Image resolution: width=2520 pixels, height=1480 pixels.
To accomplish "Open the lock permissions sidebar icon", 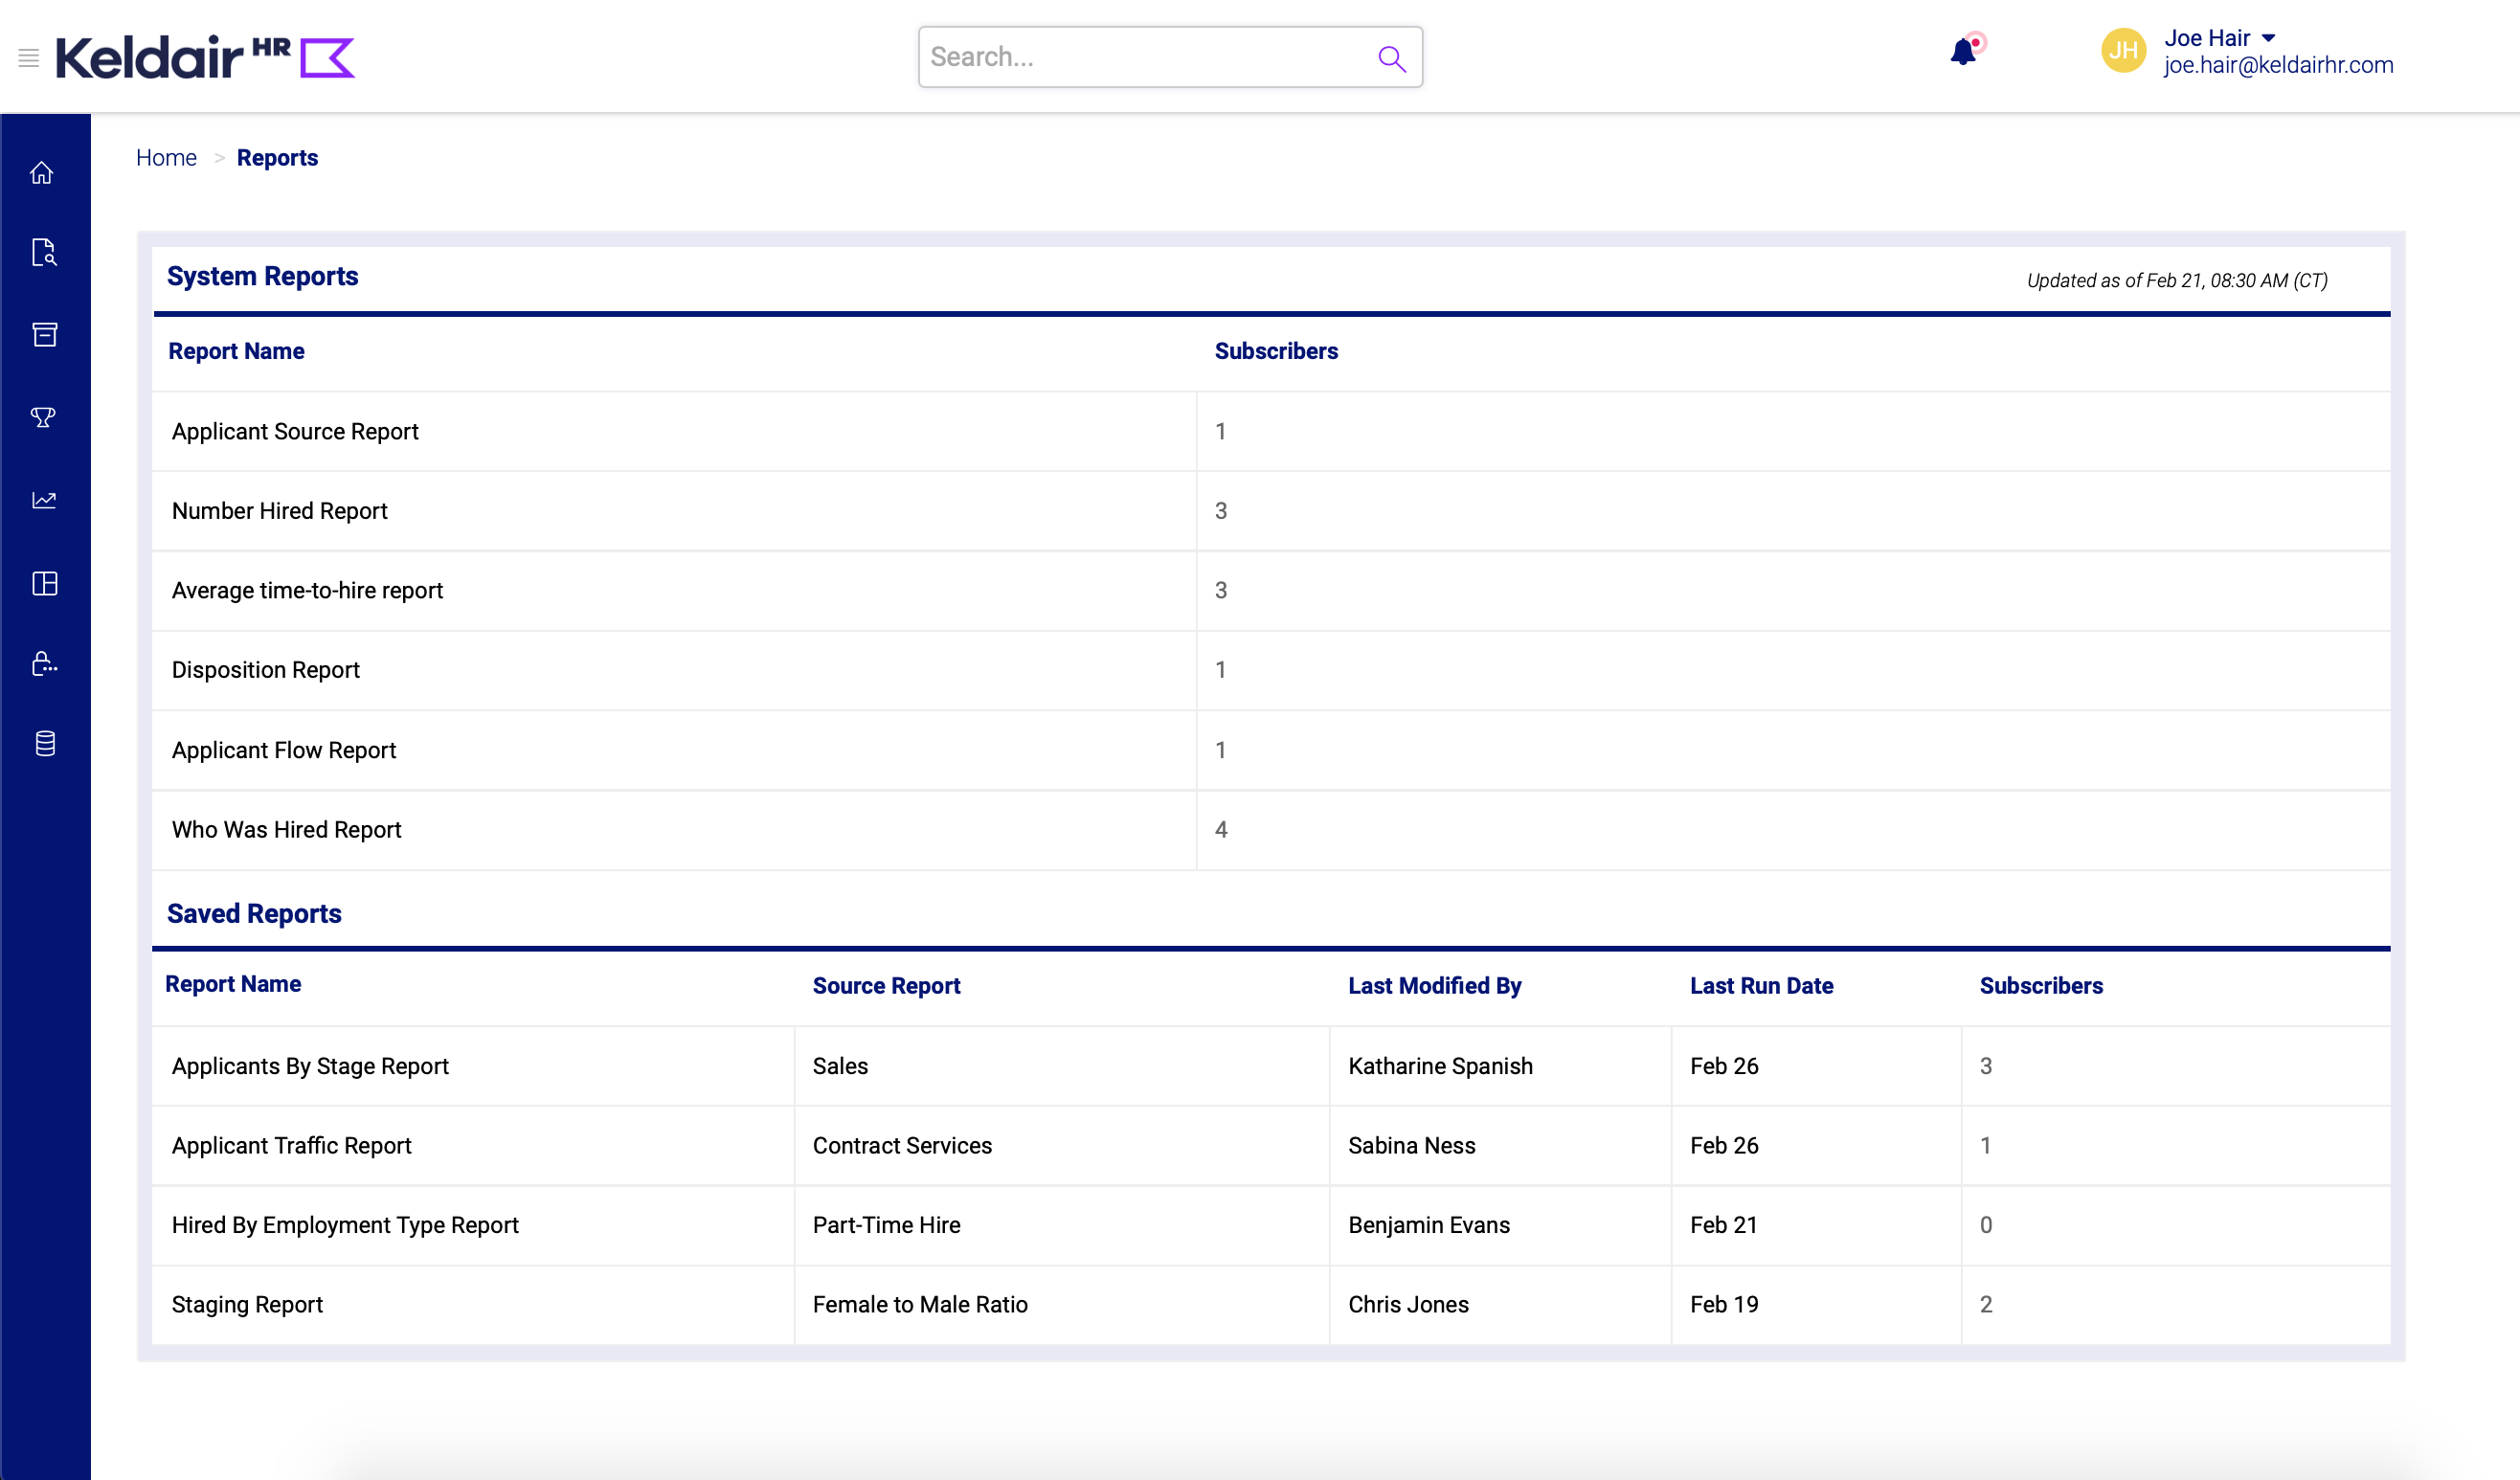I will click(44, 664).
